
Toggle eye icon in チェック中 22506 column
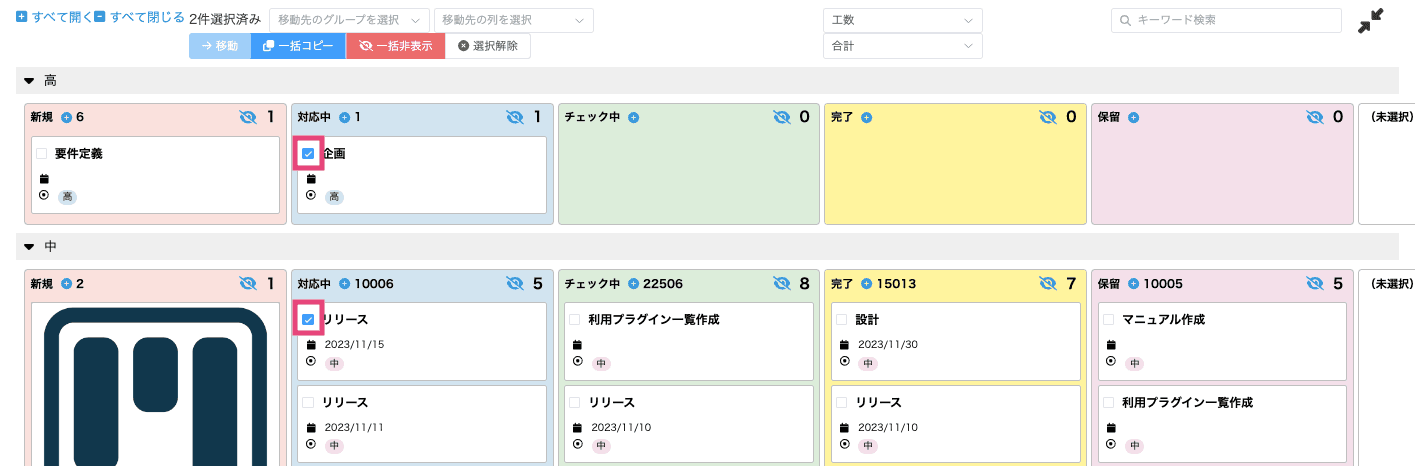pyautogui.click(x=782, y=284)
